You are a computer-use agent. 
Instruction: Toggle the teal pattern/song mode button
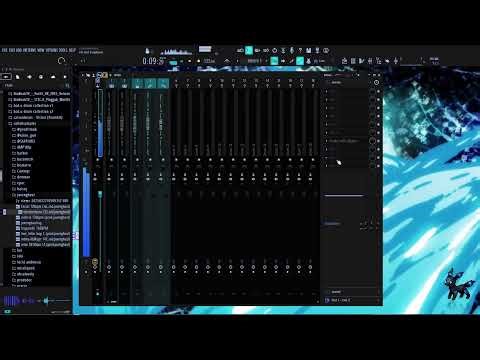pos(173,62)
